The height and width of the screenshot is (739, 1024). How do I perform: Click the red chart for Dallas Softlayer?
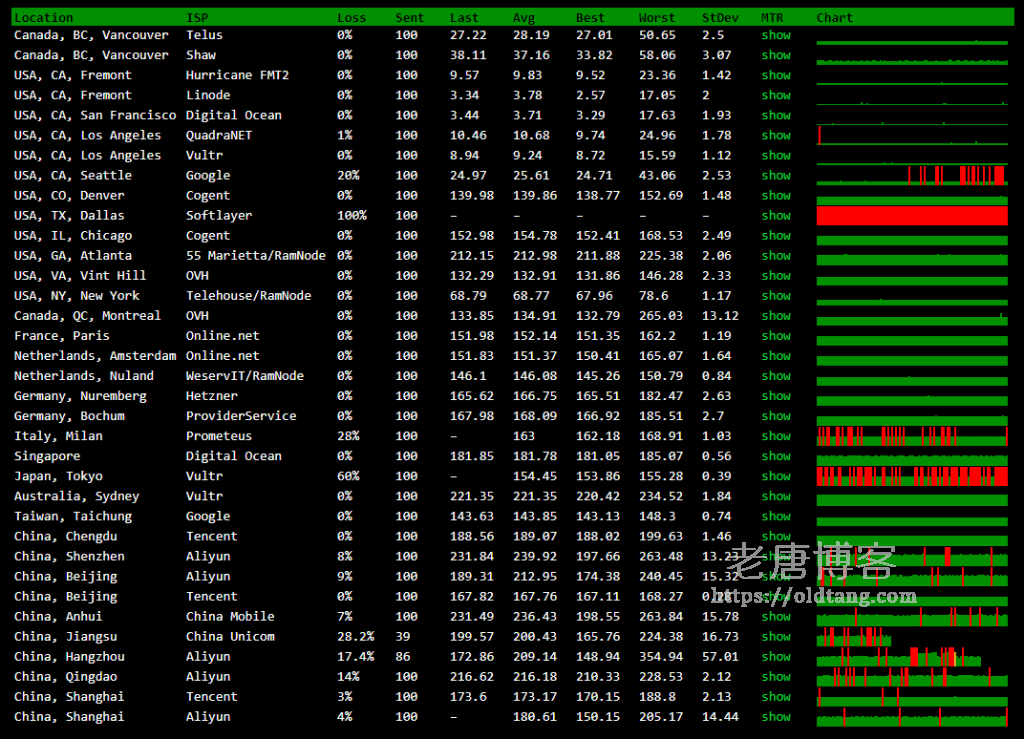click(x=912, y=215)
